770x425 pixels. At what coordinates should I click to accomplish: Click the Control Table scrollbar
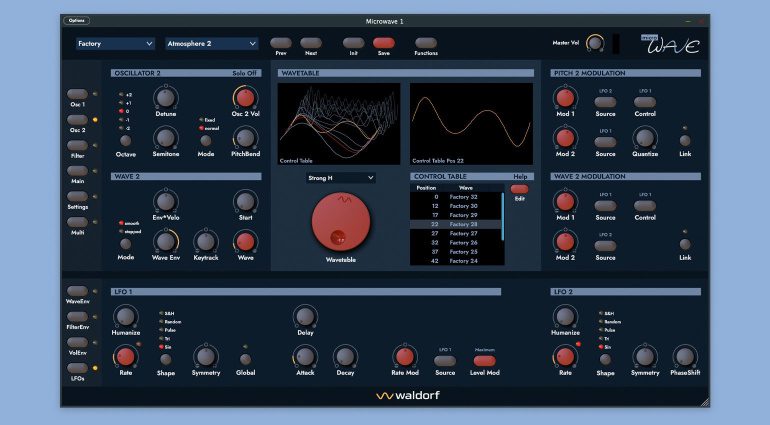pos(502,216)
